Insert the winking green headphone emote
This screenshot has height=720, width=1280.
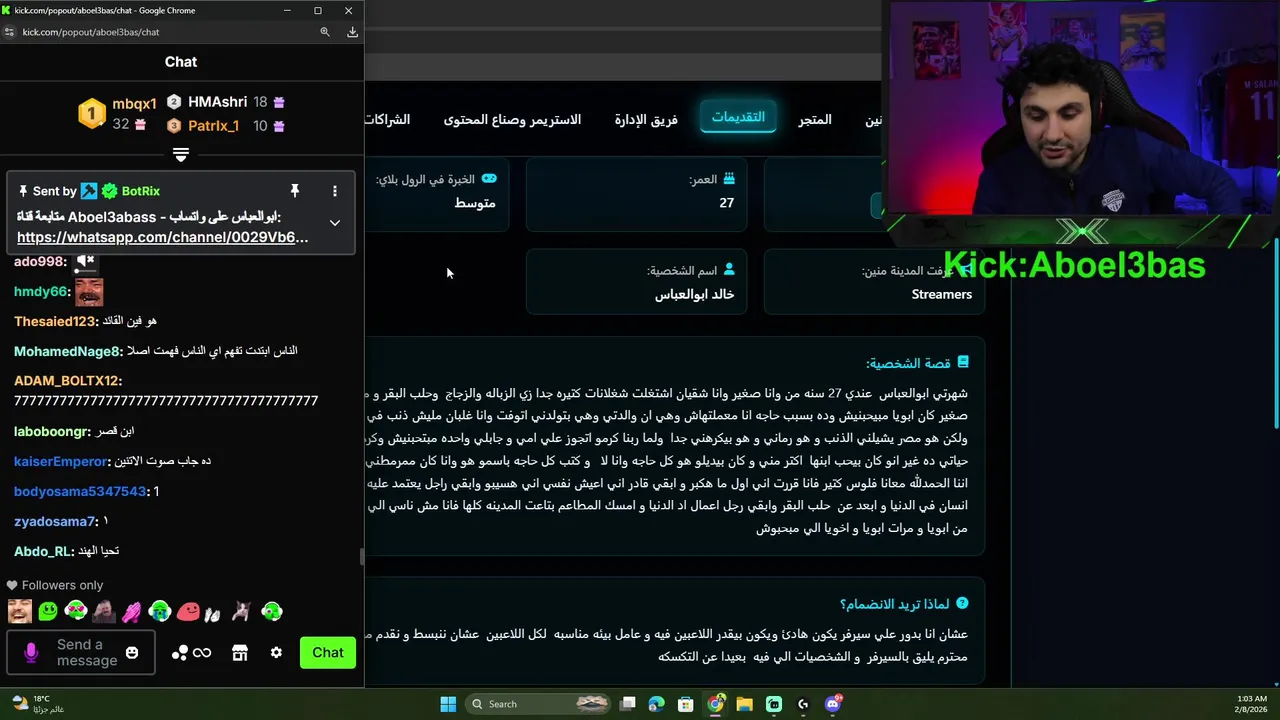point(272,611)
